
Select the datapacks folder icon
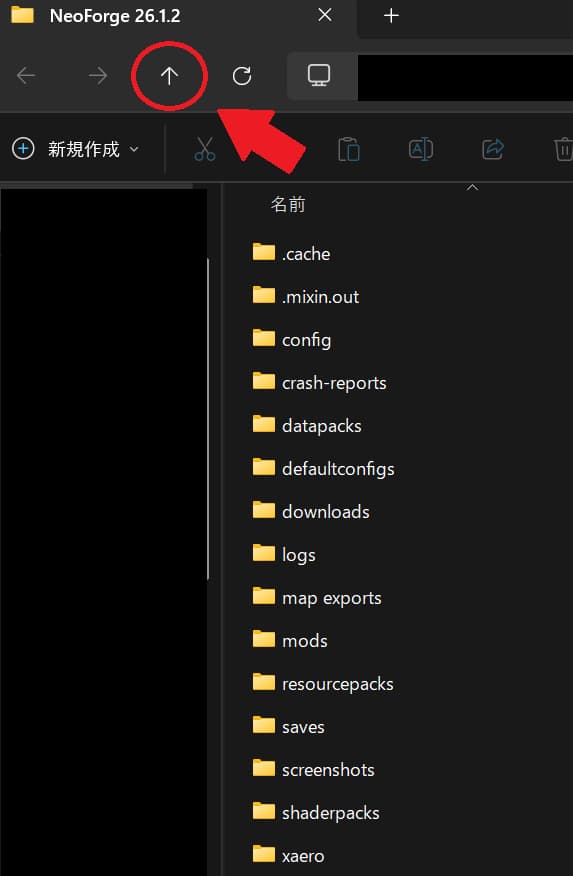tap(264, 425)
